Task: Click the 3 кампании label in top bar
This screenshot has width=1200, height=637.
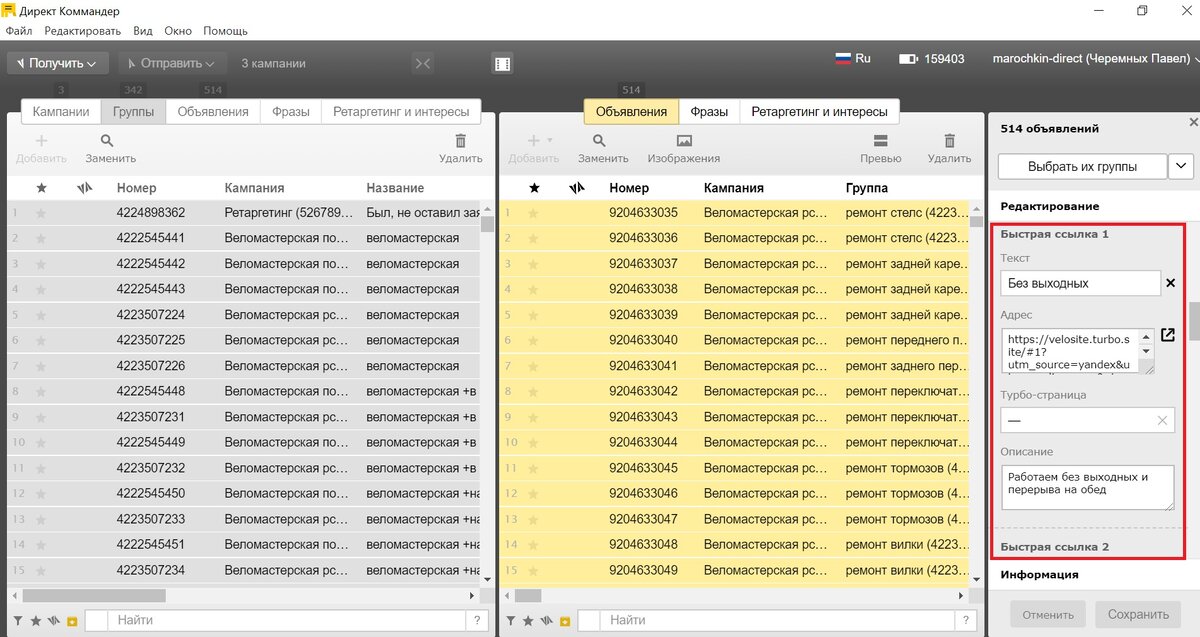Action: [x=273, y=63]
